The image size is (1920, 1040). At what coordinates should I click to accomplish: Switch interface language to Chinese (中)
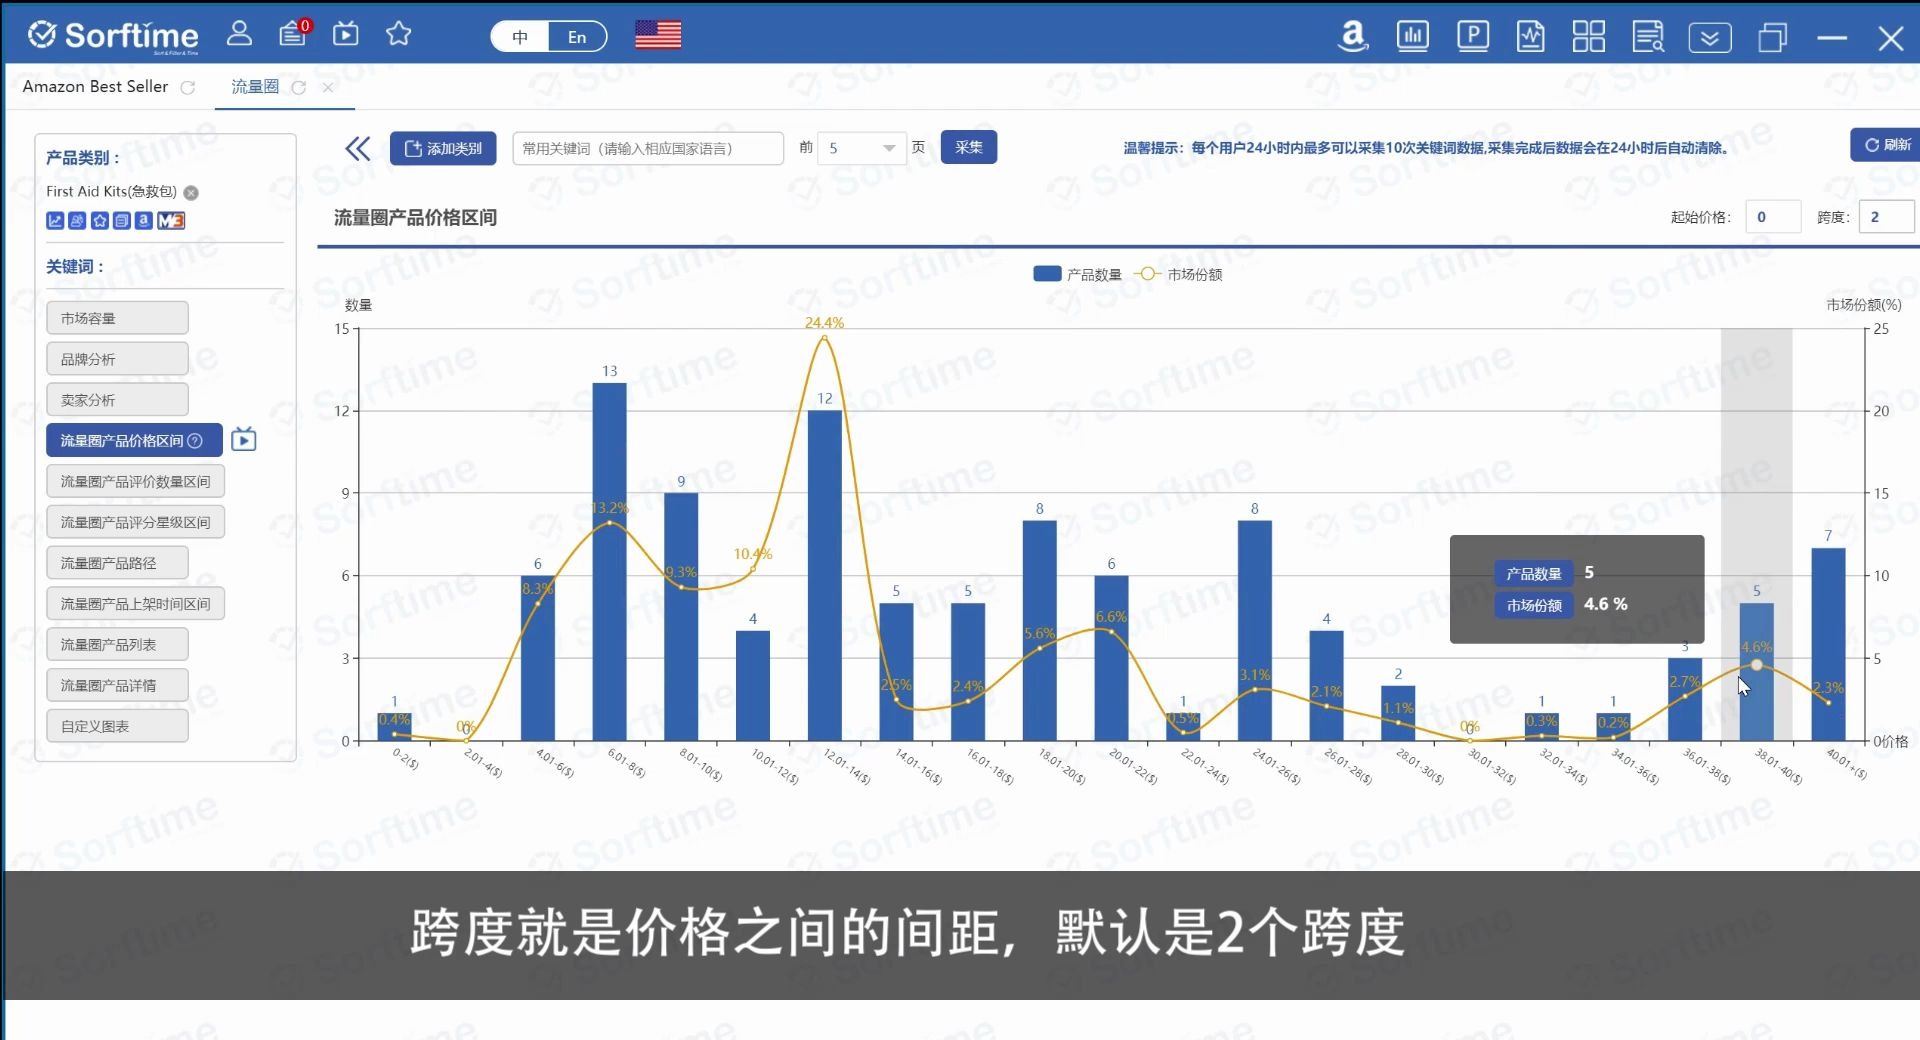[x=520, y=37]
